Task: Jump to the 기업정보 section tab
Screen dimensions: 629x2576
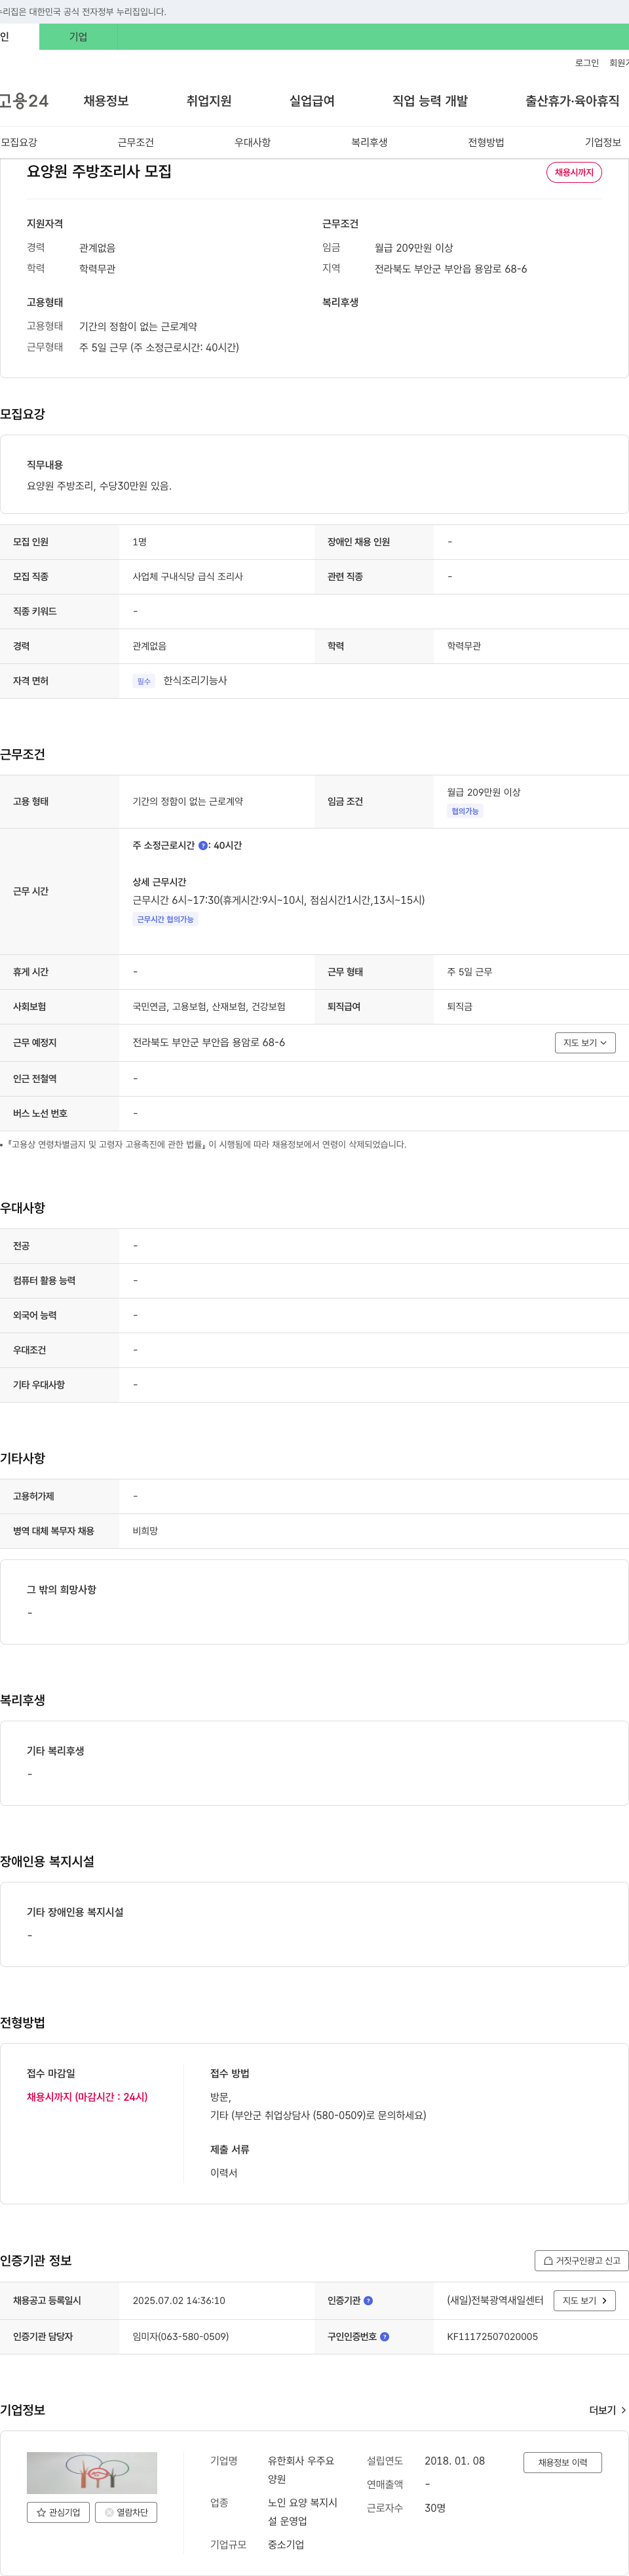Action: (x=603, y=143)
